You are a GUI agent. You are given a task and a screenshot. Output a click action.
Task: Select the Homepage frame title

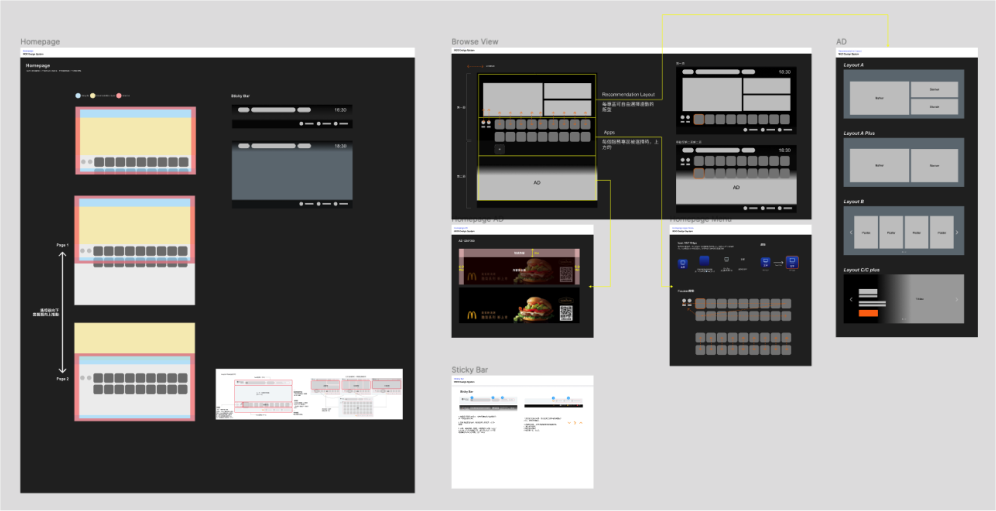40,42
